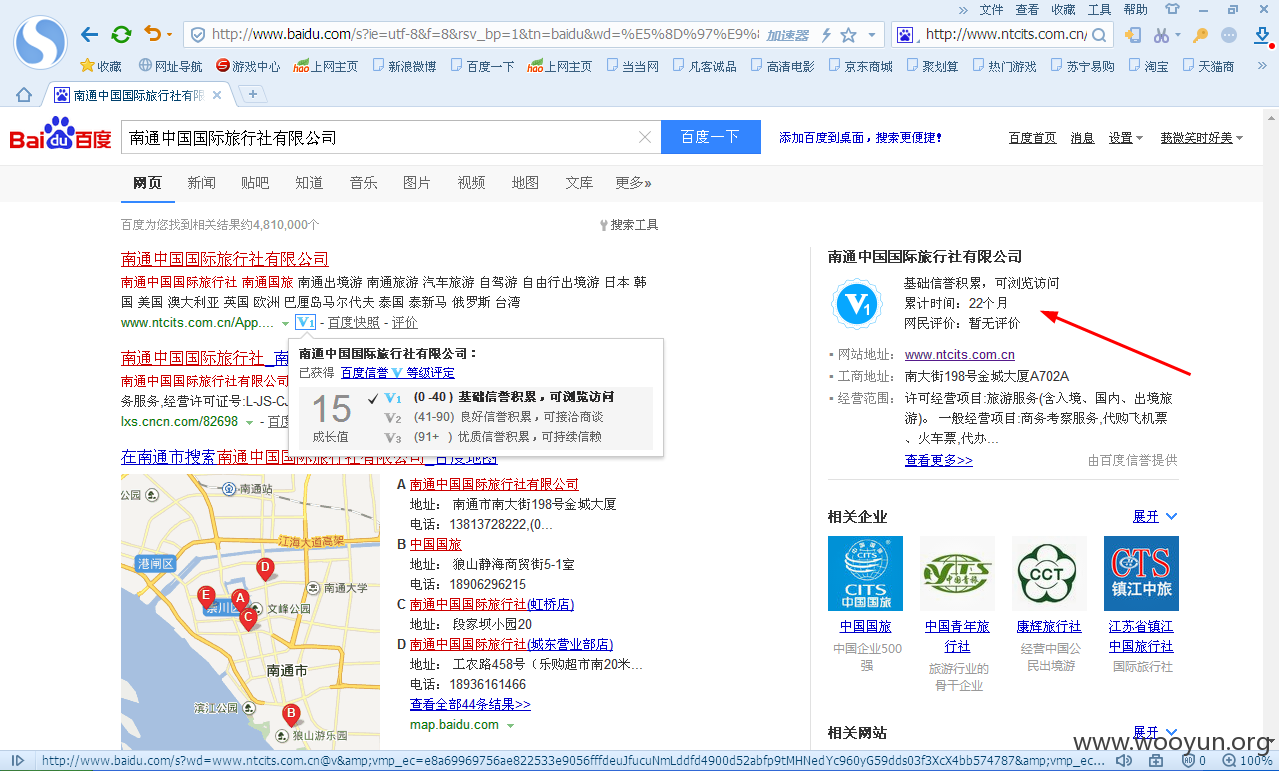Open the 京东商城 bookmark
The width and height of the screenshot is (1279, 771).
pos(860,66)
